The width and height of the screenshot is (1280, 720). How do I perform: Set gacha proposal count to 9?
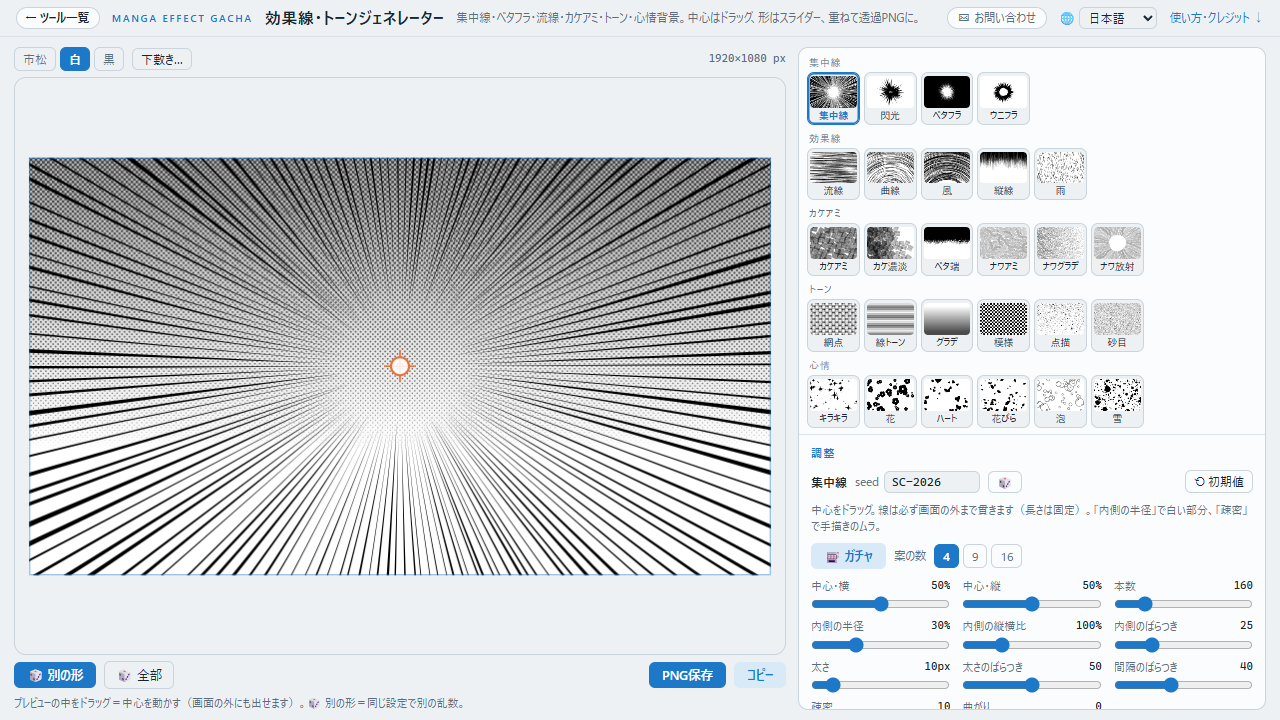click(x=975, y=557)
